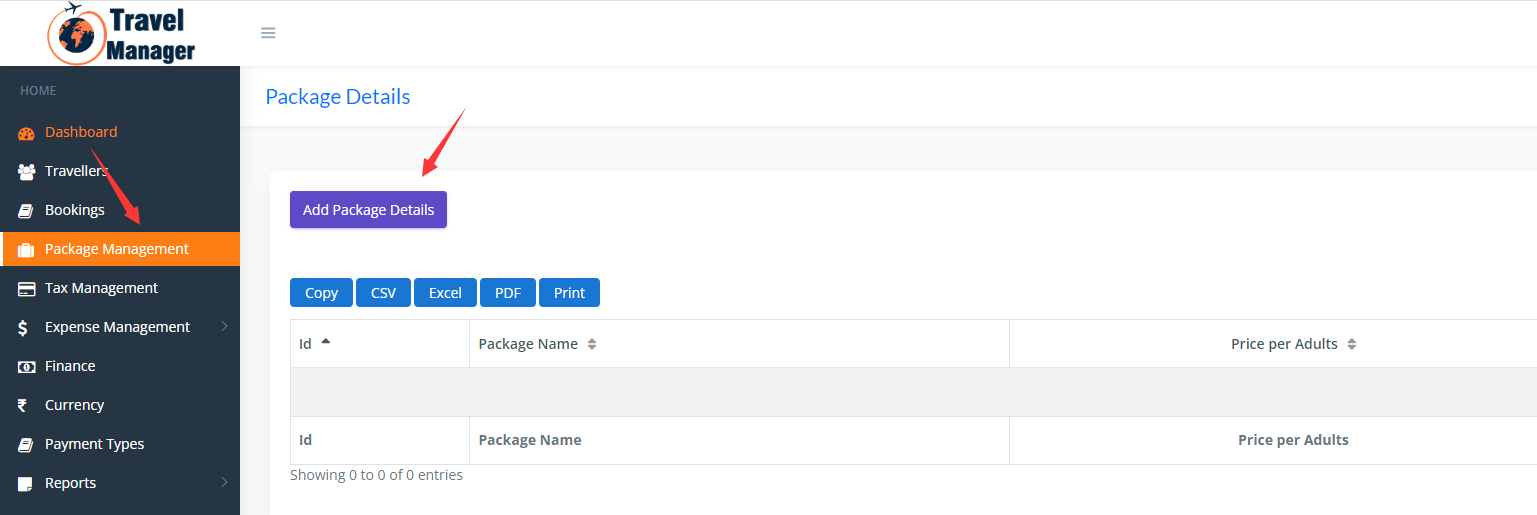Click the Tax Management card icon
This screenshot has width=1537, height=515.
click(x=26, y=289)
